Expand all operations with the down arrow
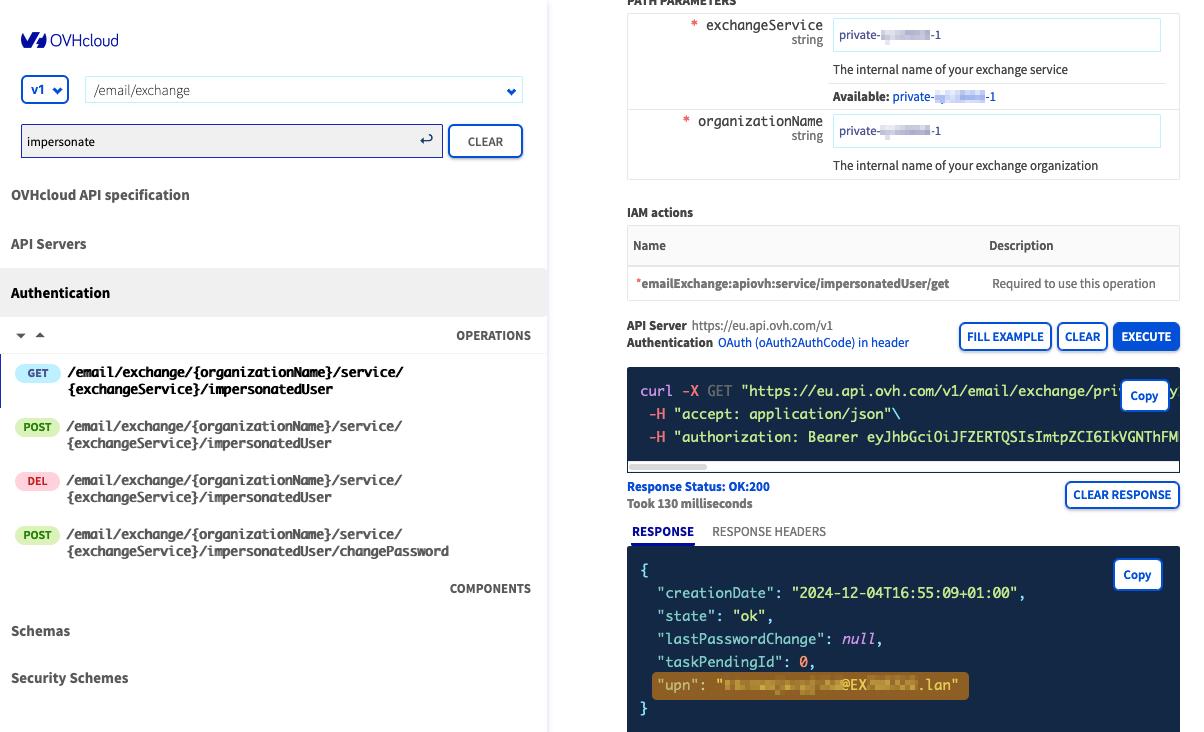Viewport: 1204px width, 732px height. coord(20,336)
